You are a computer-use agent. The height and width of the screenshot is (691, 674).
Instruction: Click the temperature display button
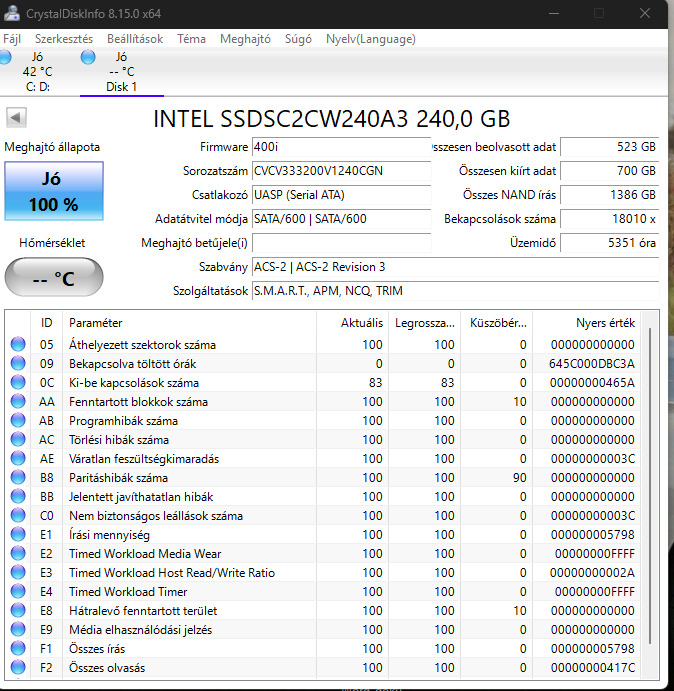53,278
